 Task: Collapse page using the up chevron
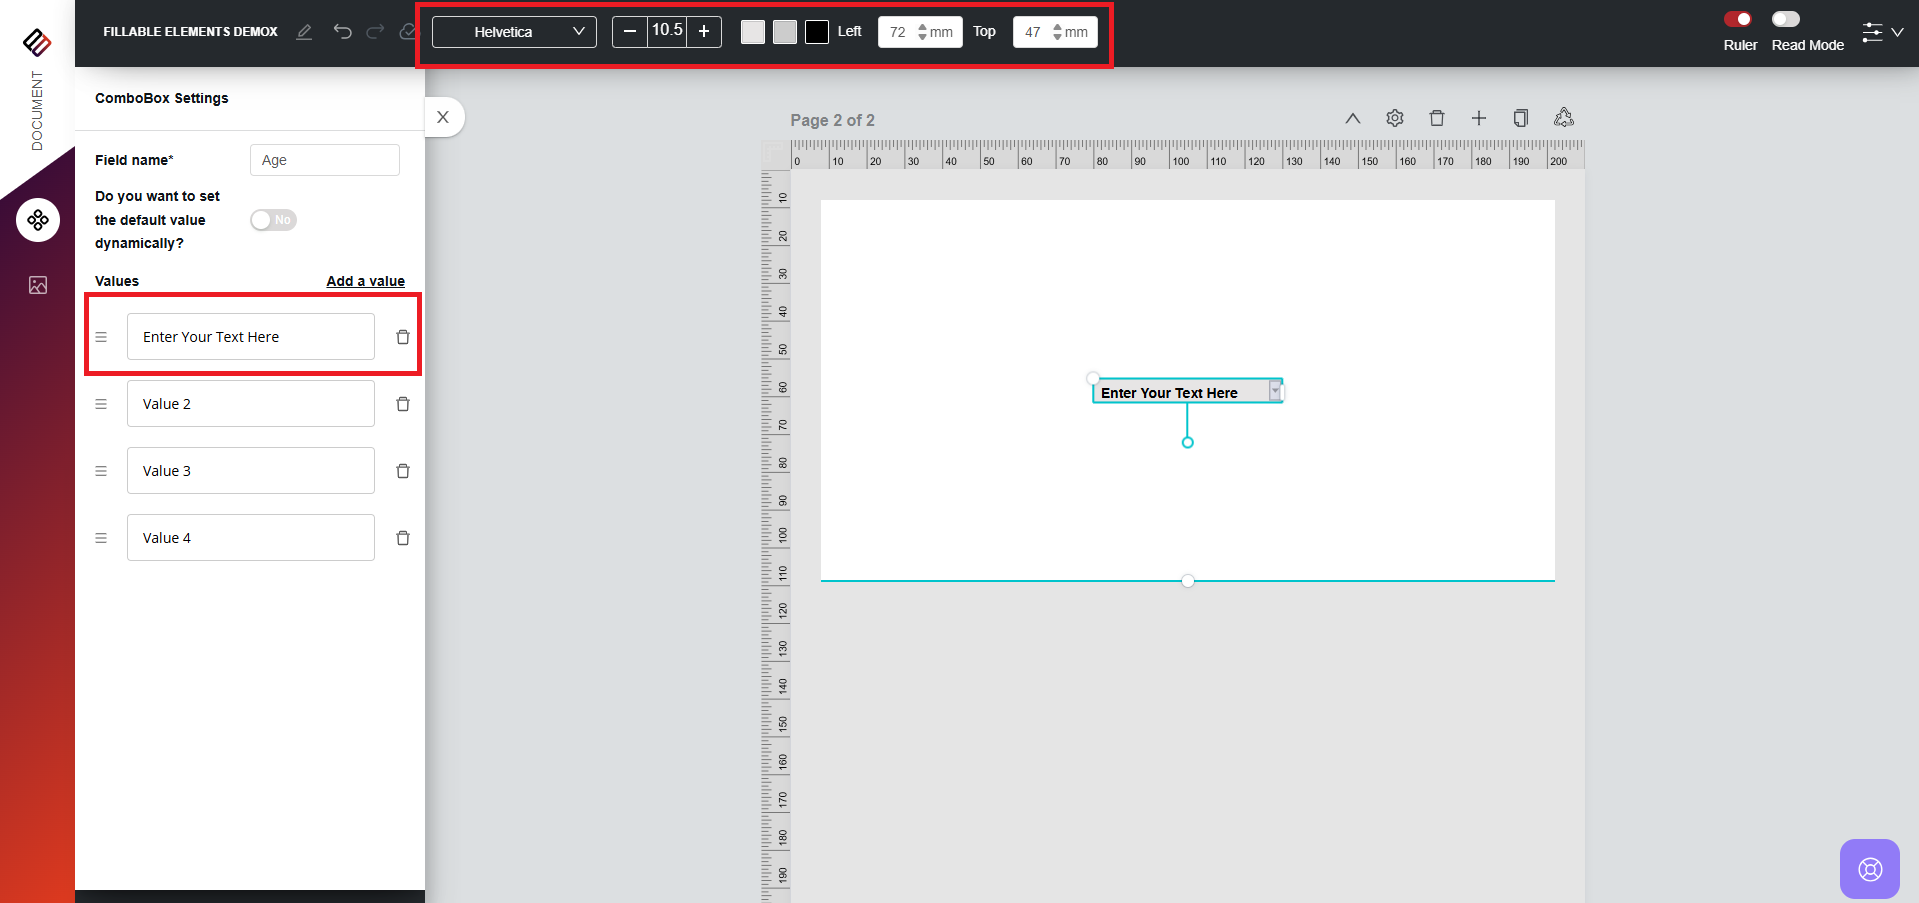1353,119
